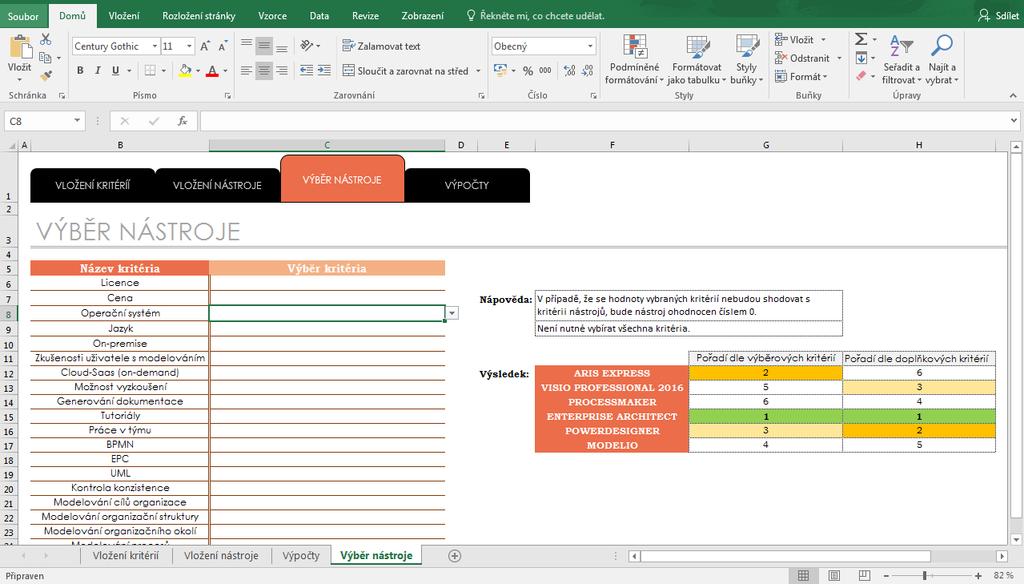Align text to the left

(246, 71)
